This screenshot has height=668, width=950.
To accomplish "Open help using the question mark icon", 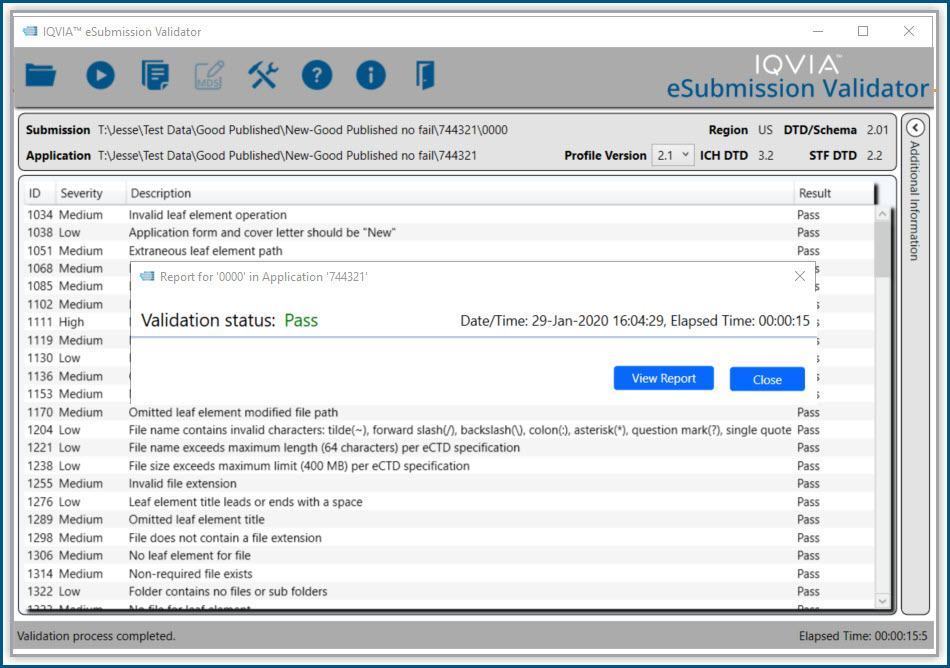I will 317,75.
